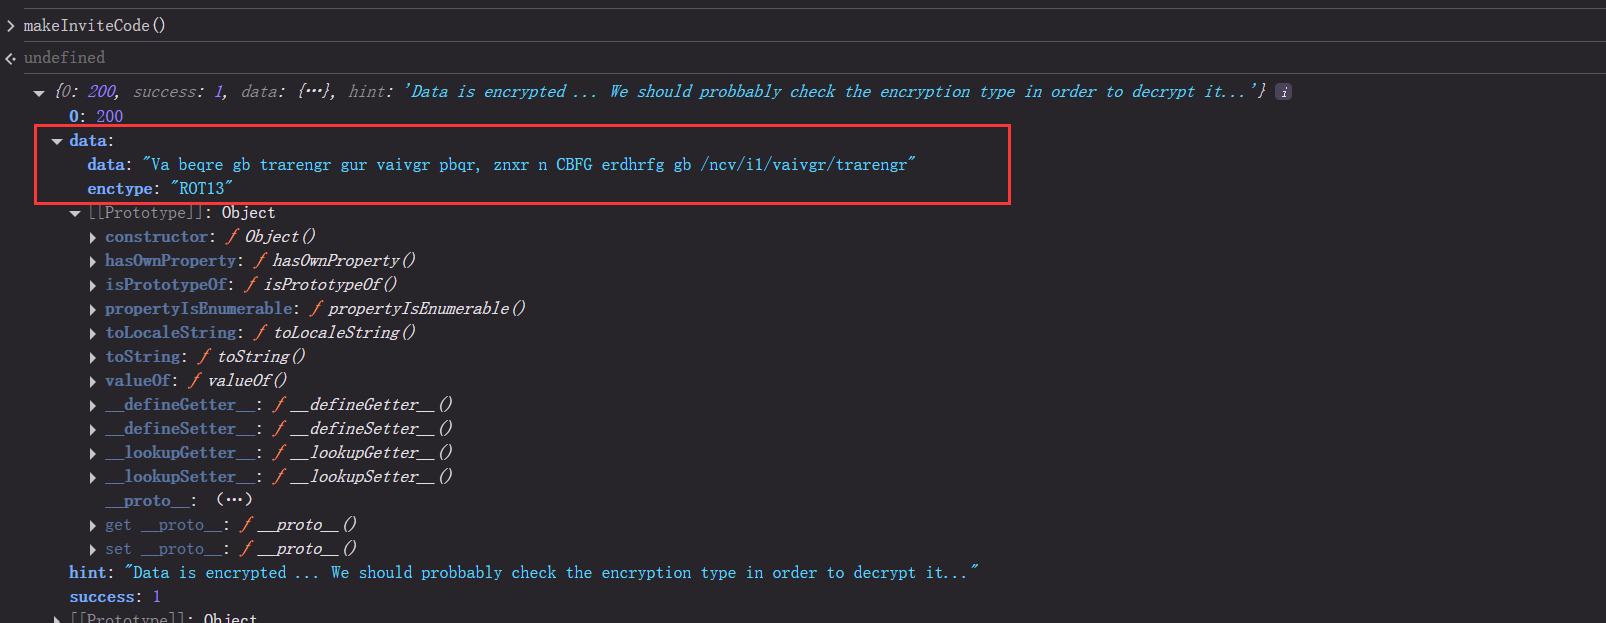
Task: Collapse the root response object arrow
Action: [39, 93]
